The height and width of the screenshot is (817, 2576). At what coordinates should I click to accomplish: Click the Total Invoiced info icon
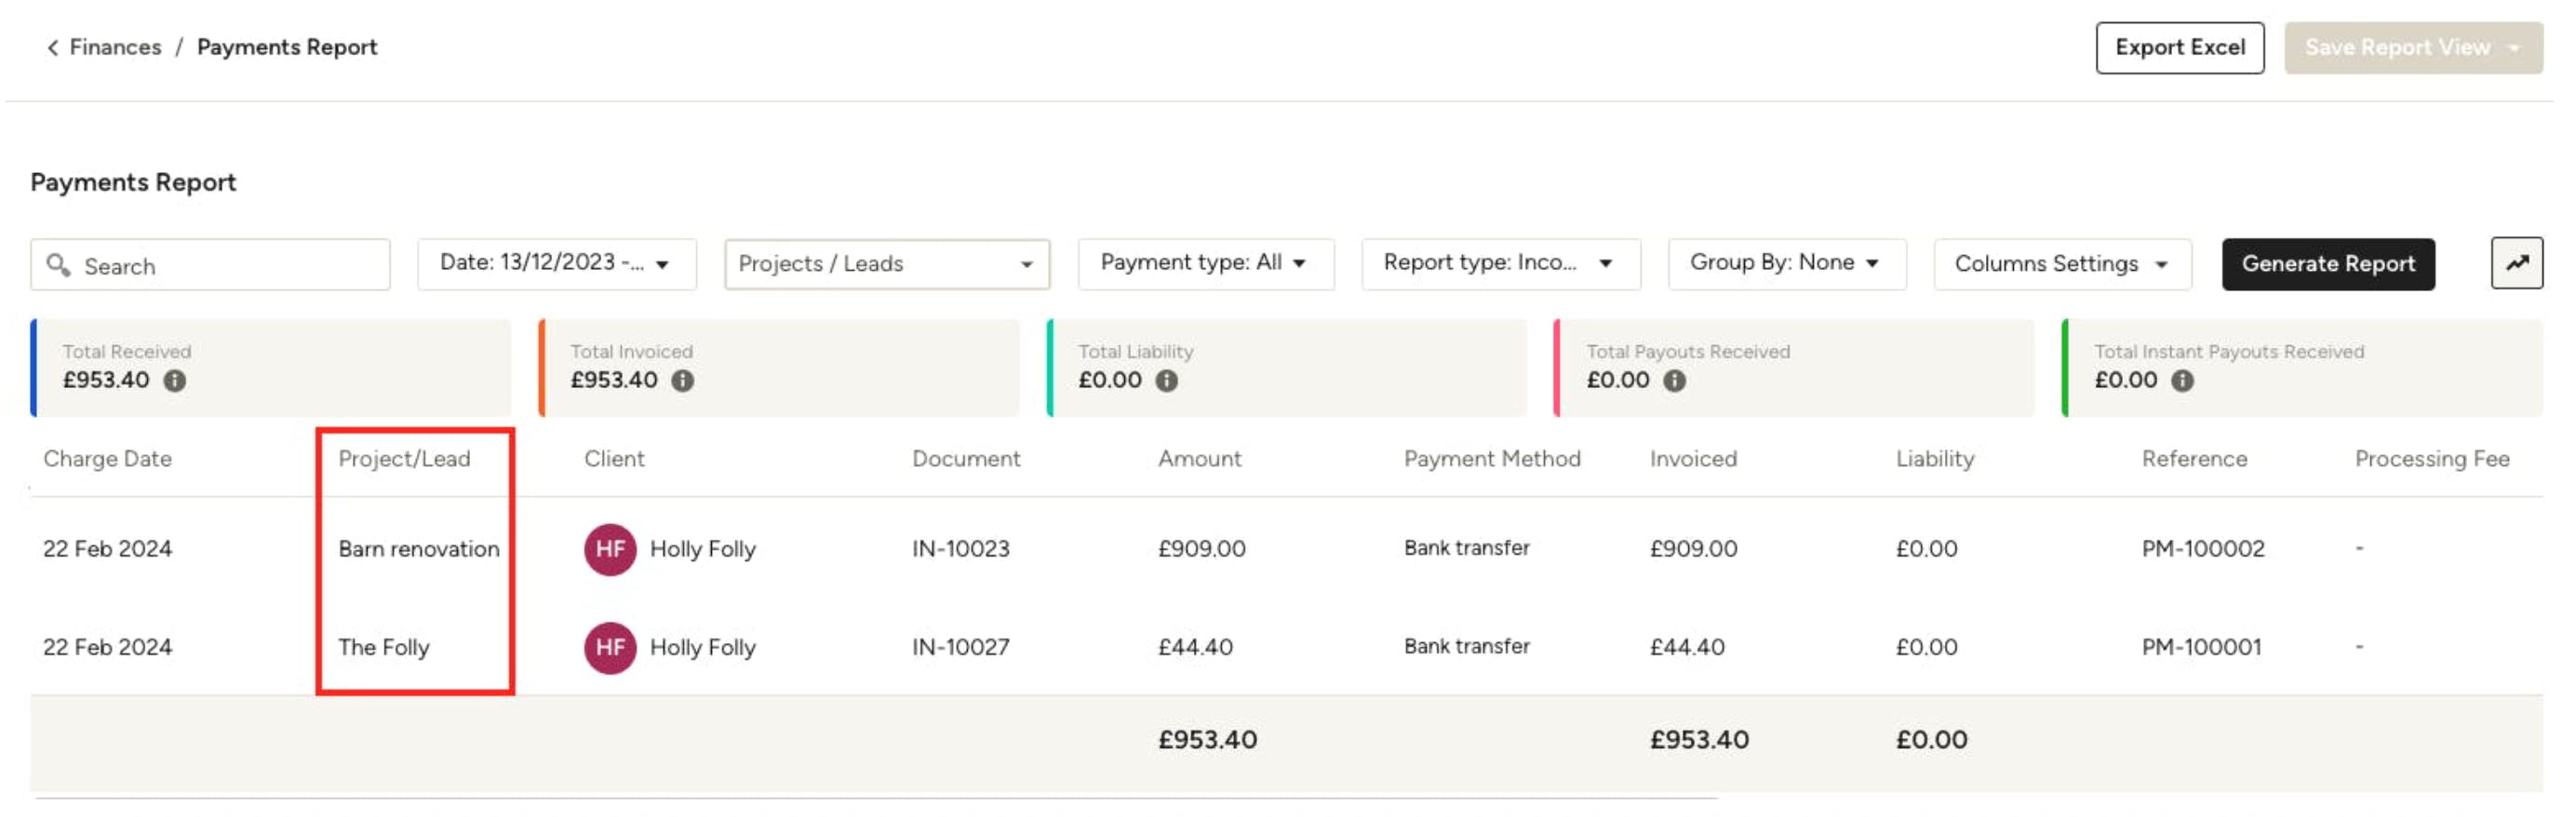pyautogui.click(x=683, y=381)
